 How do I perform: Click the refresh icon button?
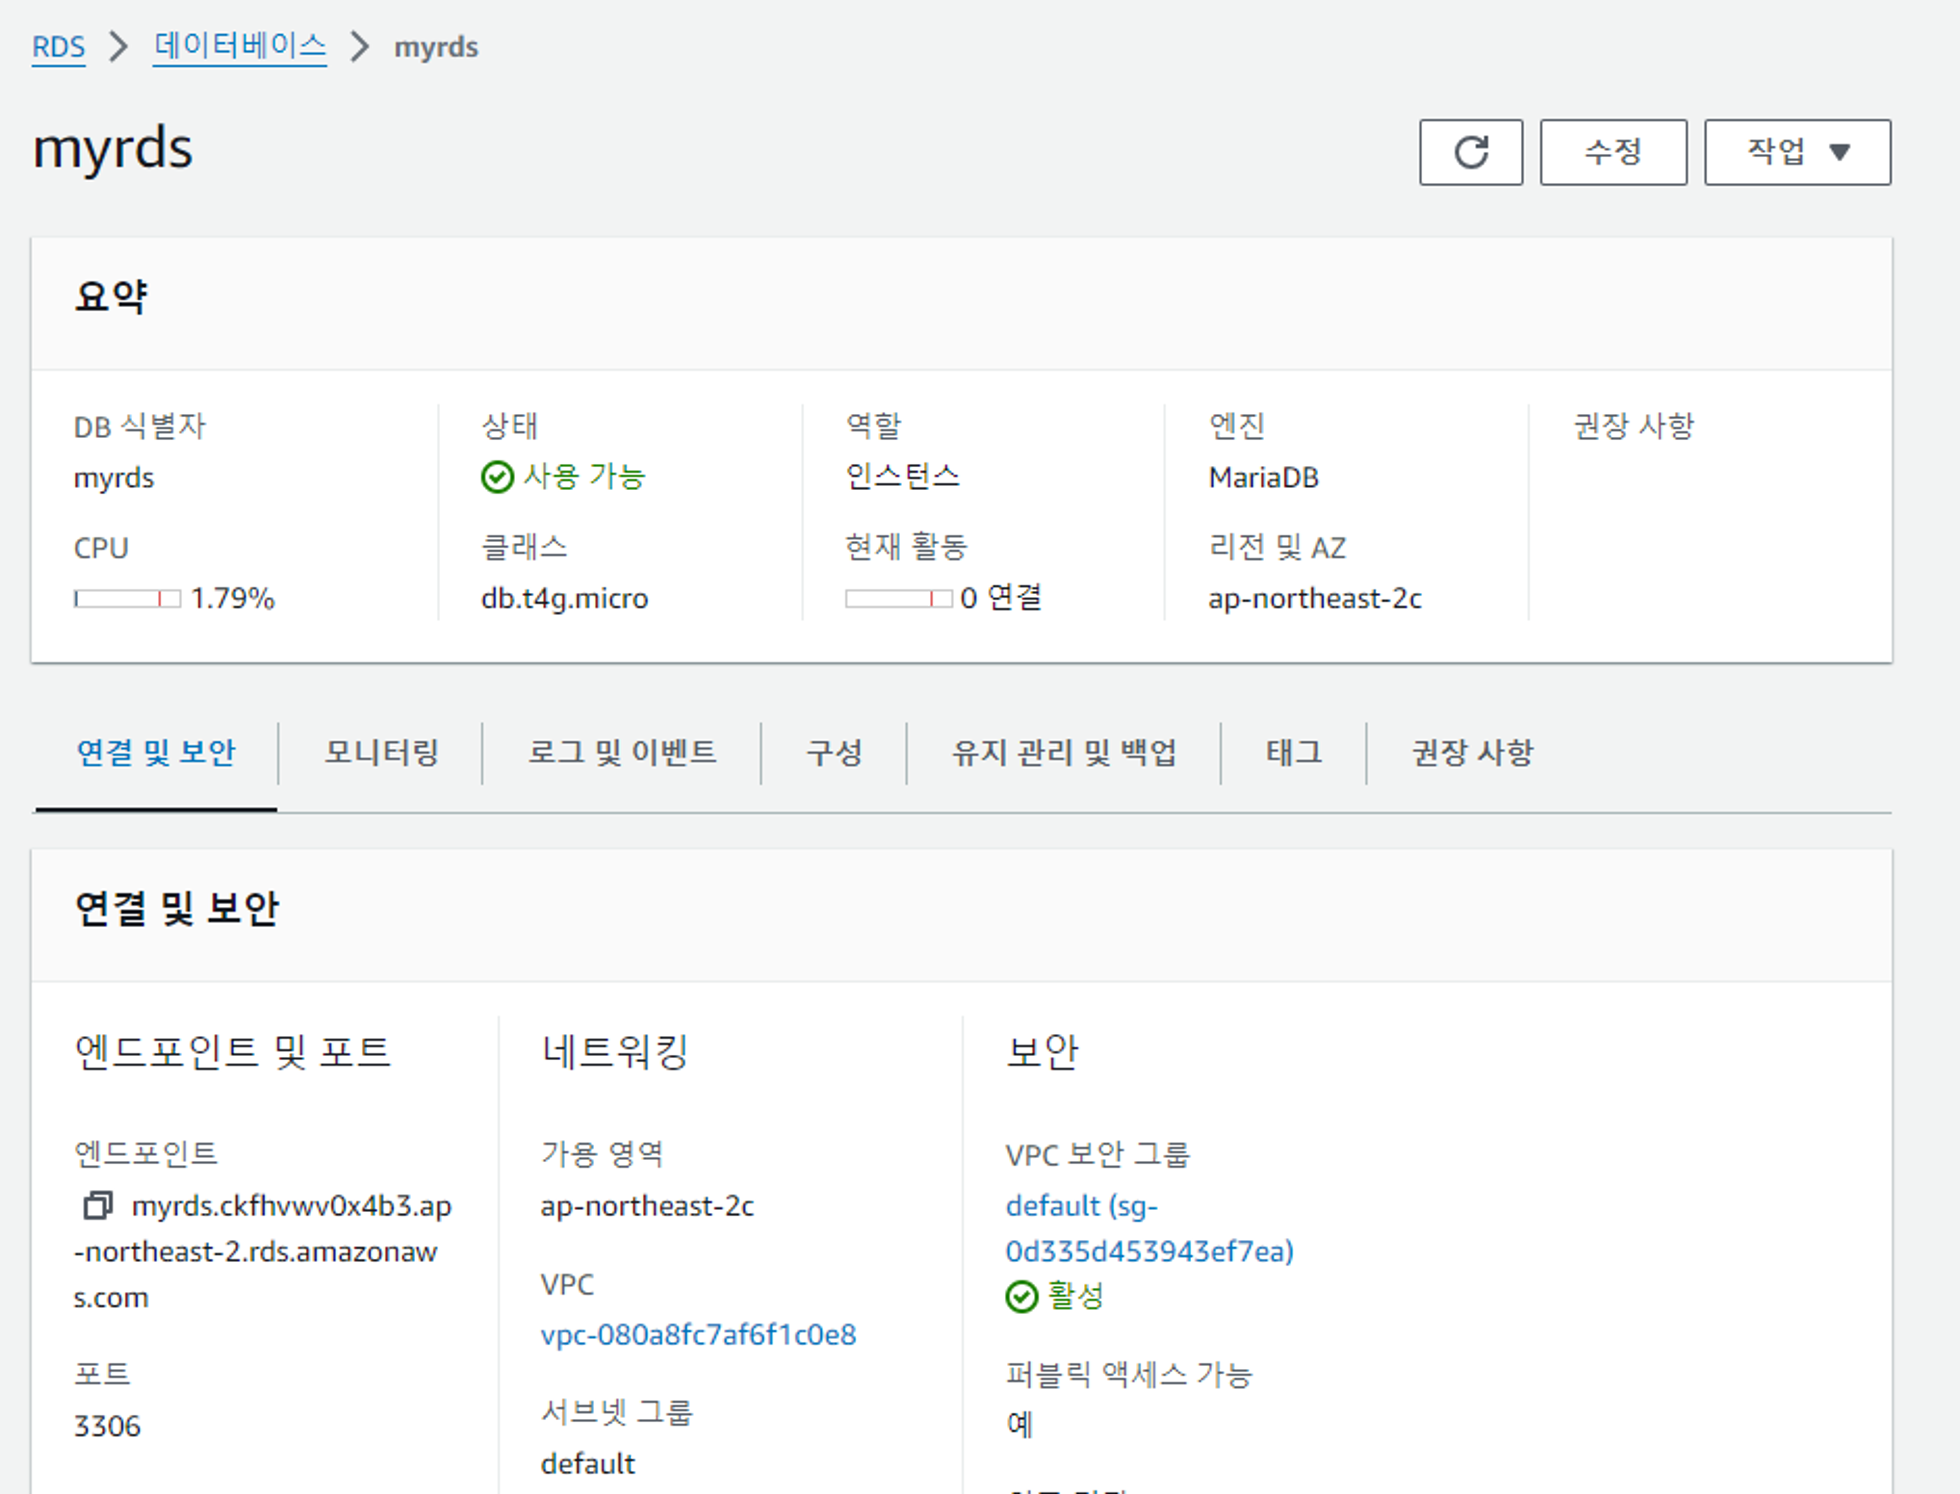(1470, 152)
